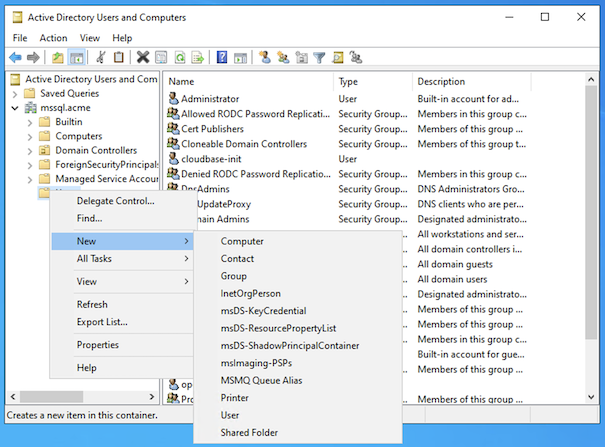Click the Create new user toolbar icon

[x=265, y=57]
